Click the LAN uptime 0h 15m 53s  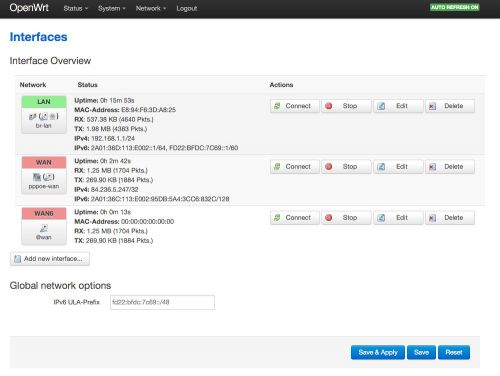coord(117,100)
